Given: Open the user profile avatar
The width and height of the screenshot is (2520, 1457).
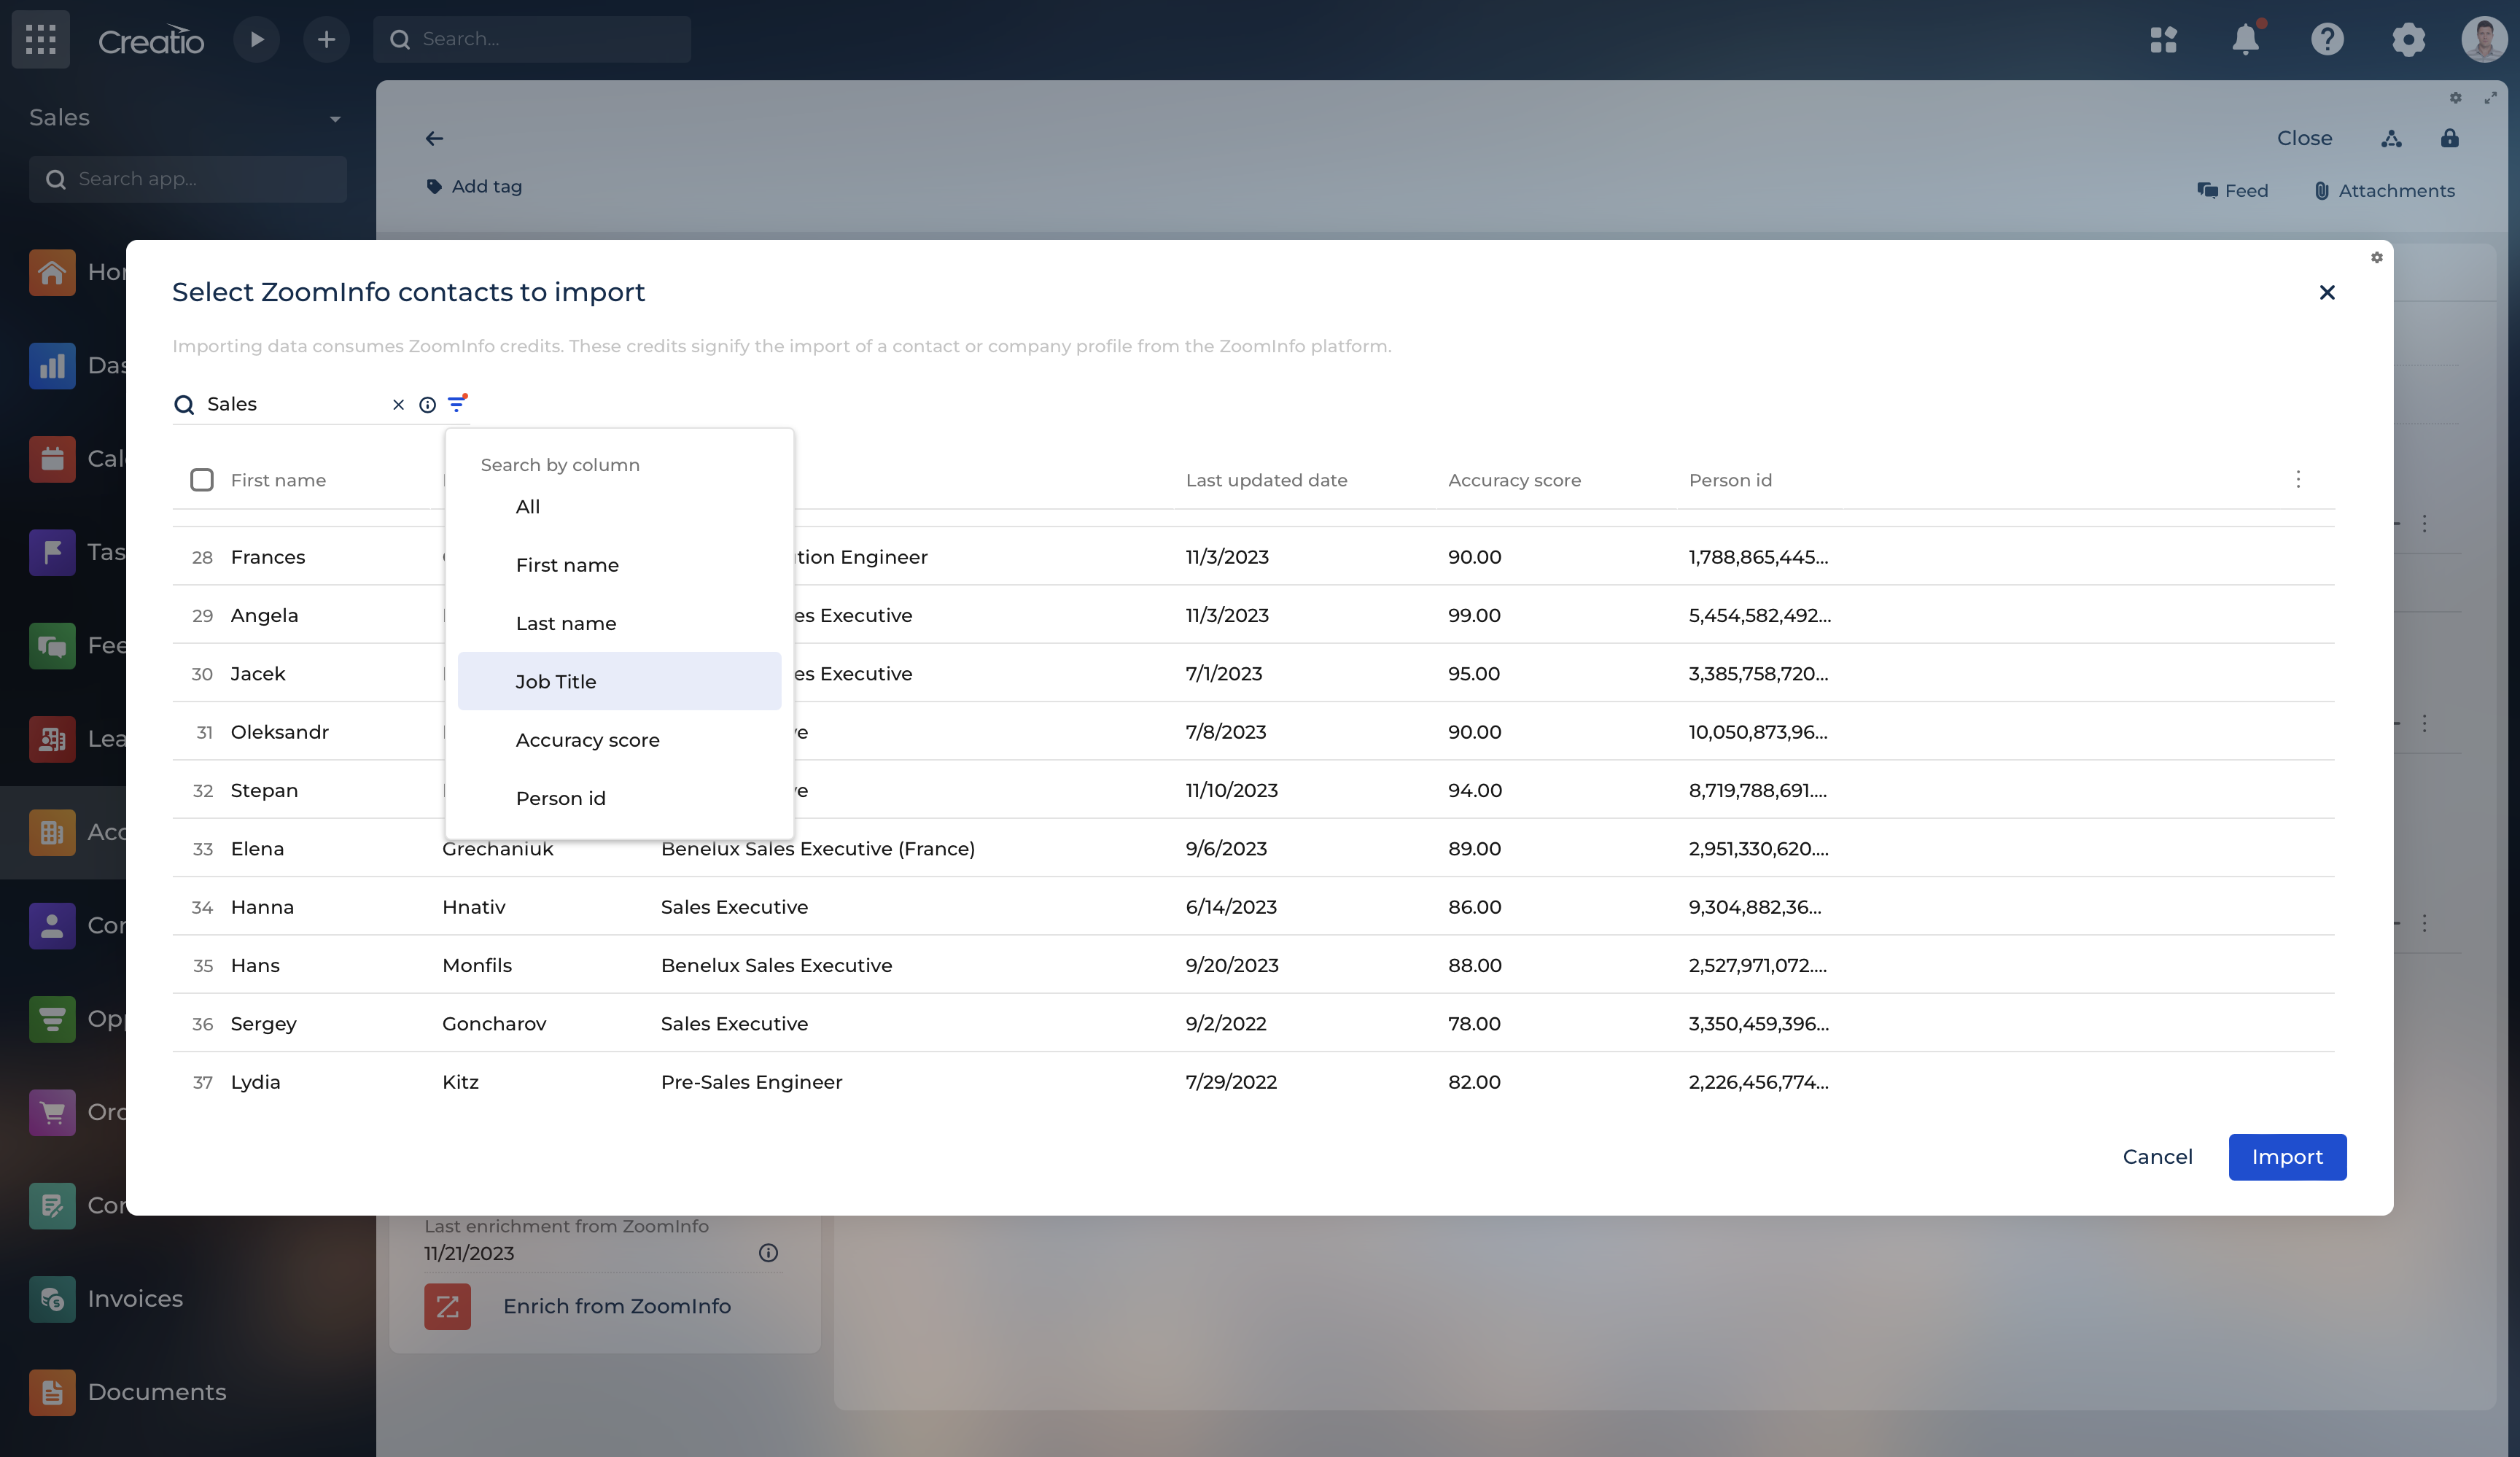Looking at the screenshot, I should point(2484,39).
